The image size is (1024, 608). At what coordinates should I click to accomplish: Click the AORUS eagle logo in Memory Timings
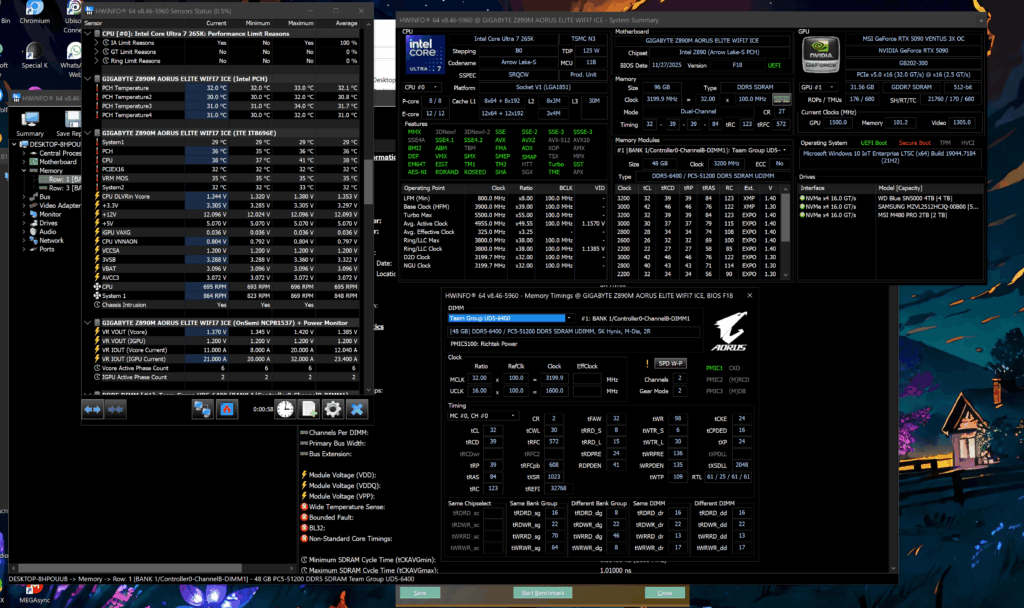click(x=729, y=331)
